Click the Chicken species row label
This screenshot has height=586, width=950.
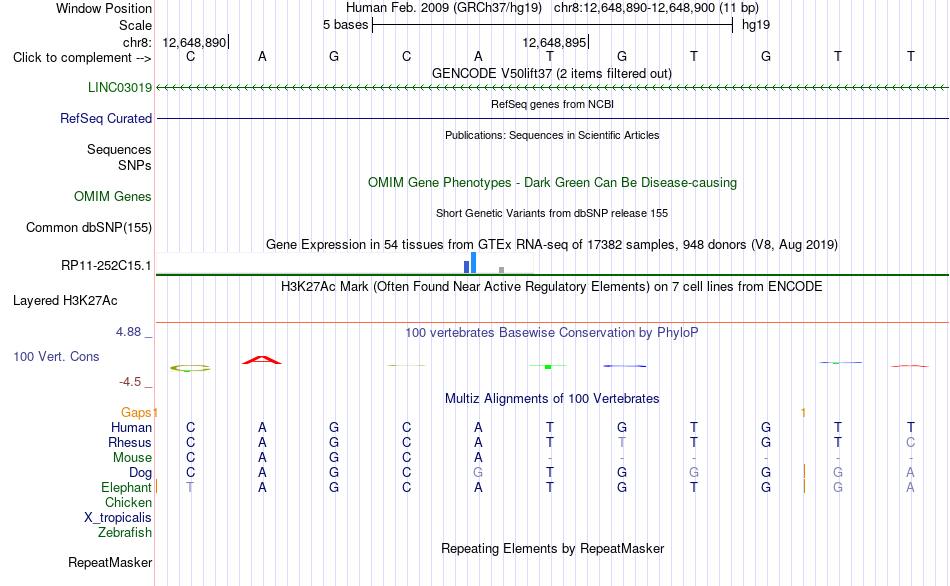[128, 502]
